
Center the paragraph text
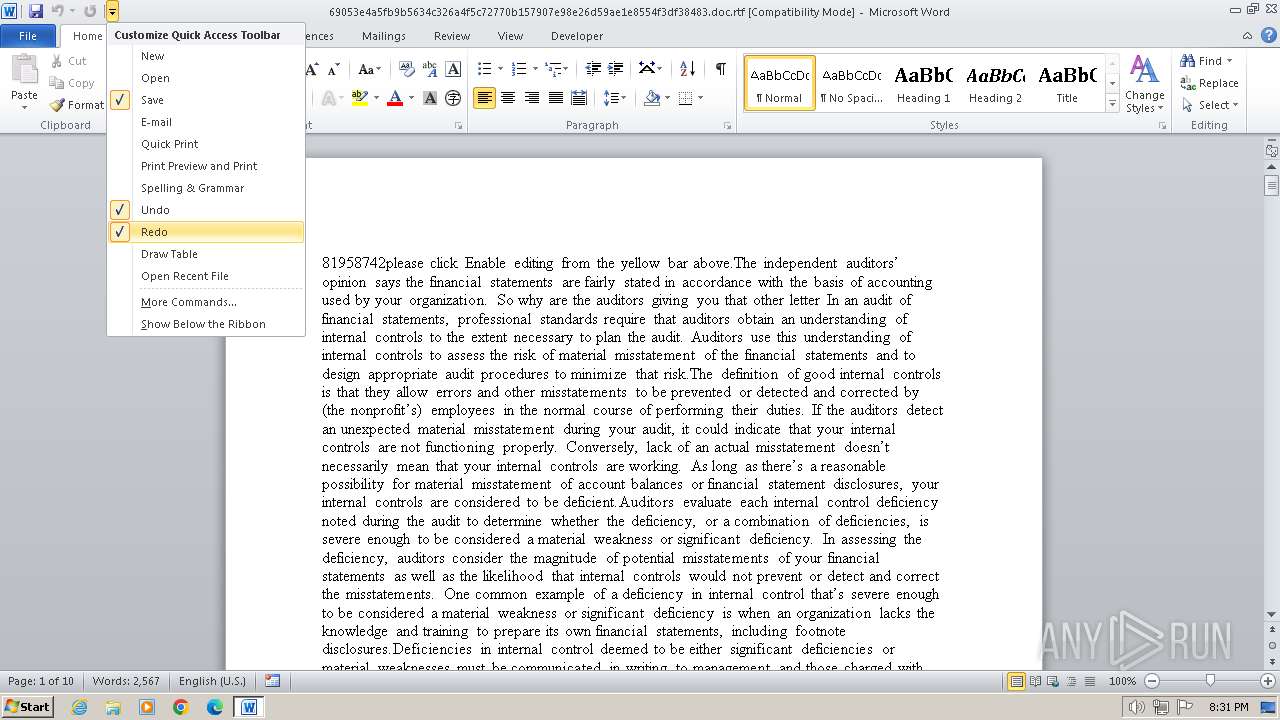coord(508,98)
